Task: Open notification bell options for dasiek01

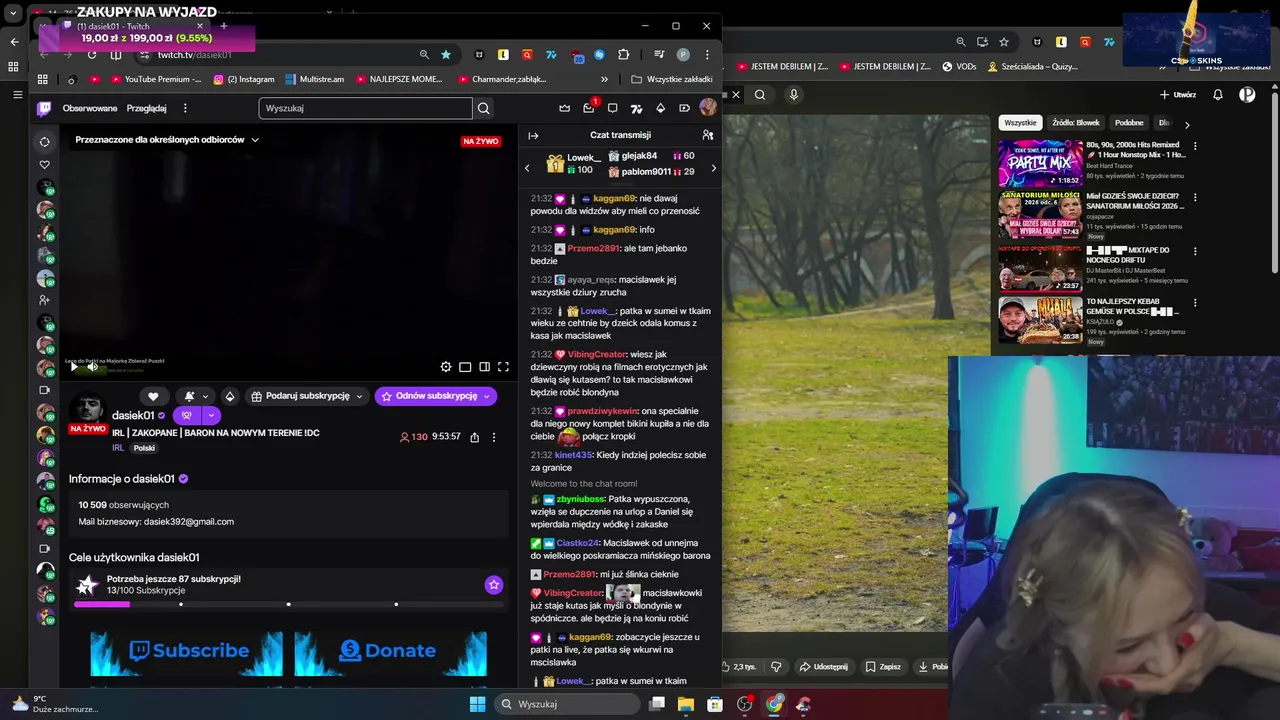Action: pos(195,396)
